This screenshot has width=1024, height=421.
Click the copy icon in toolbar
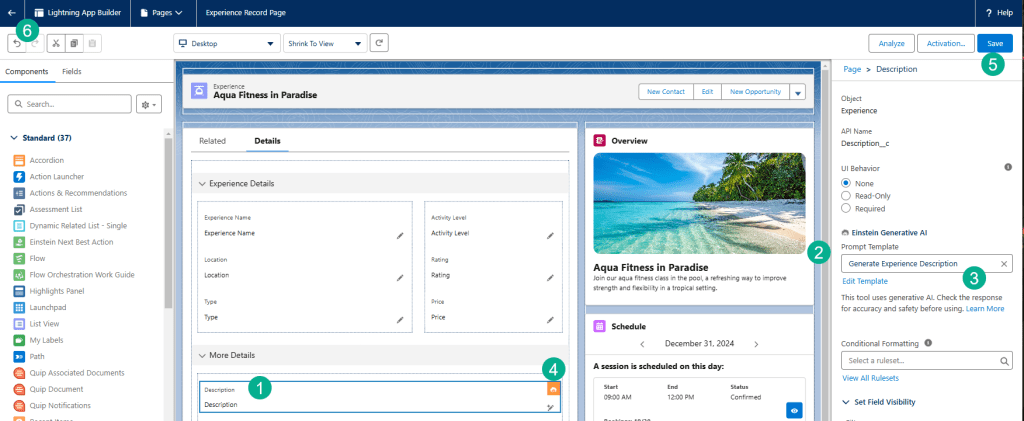74,44
